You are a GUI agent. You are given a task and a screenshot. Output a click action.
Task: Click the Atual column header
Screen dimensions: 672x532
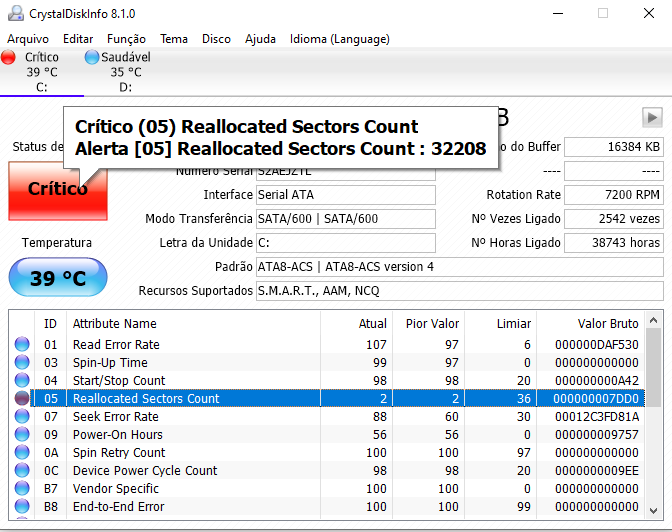(x=356, y=323)
